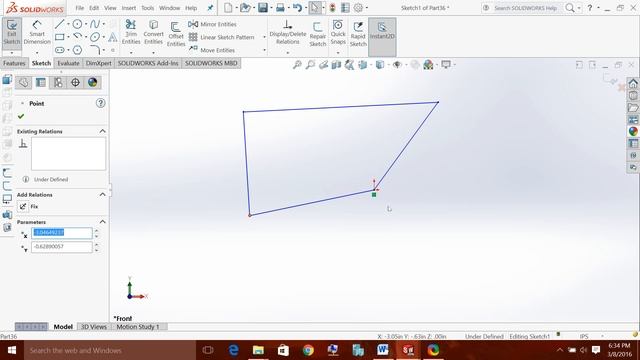This screenshot has height=360, width=640.
Task: Open Display/Delete Relations
Action: [x=288, y=32]
